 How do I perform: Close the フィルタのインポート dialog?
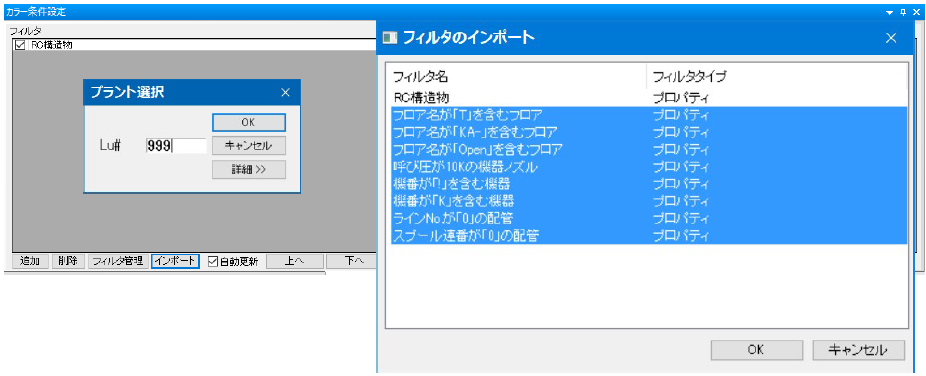pyautogui.click(x=891, y=38)
